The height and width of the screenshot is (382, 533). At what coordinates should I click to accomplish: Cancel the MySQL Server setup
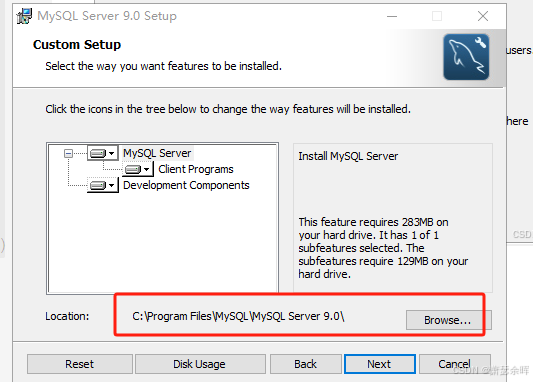click(455, 364)
